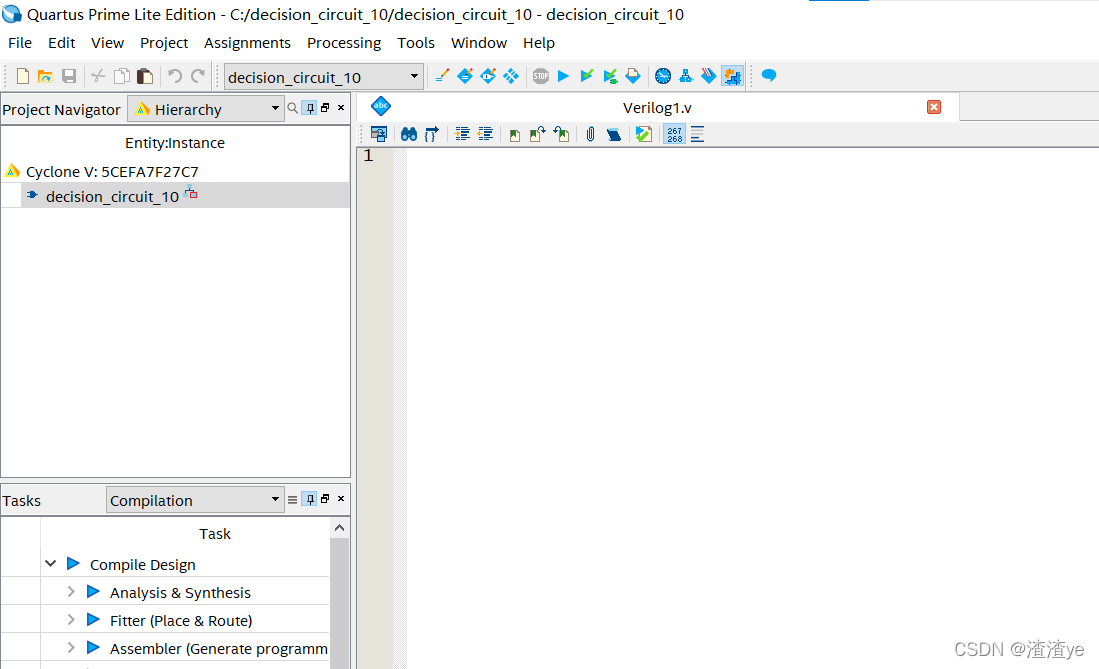Expand the Fitter (Place & Route) task
Image resolution: width=1099 pixels, height=669 pixels.
(71, 620)
